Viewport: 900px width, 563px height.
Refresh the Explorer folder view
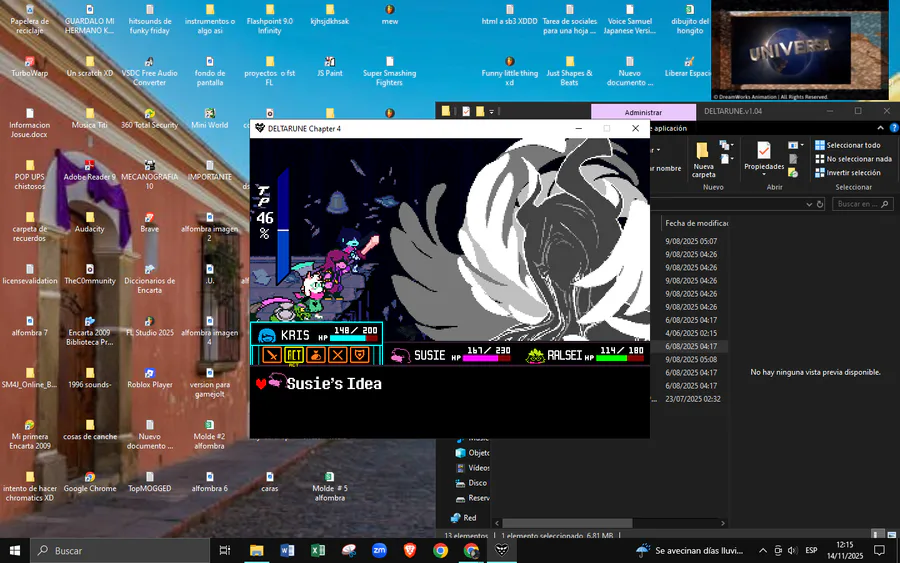820,204
